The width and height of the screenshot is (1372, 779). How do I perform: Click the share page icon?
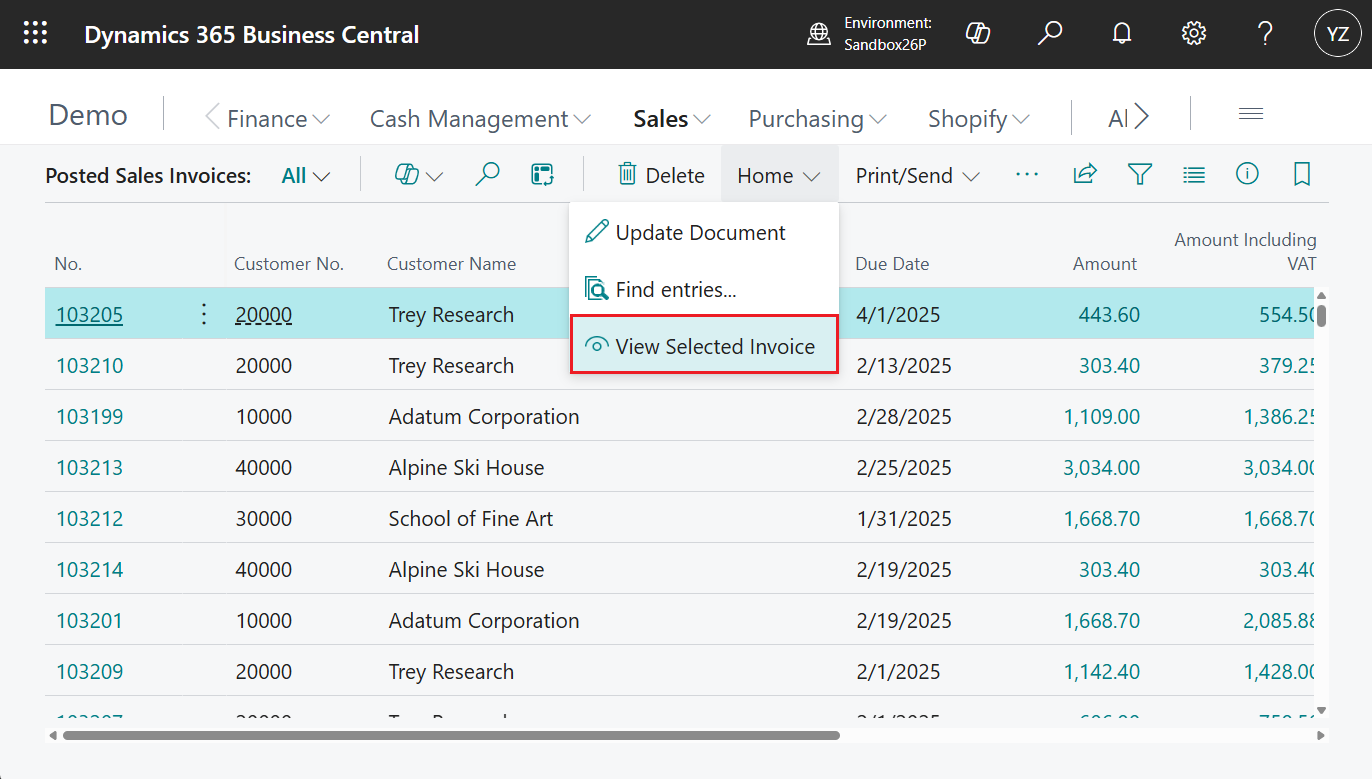1085,174
